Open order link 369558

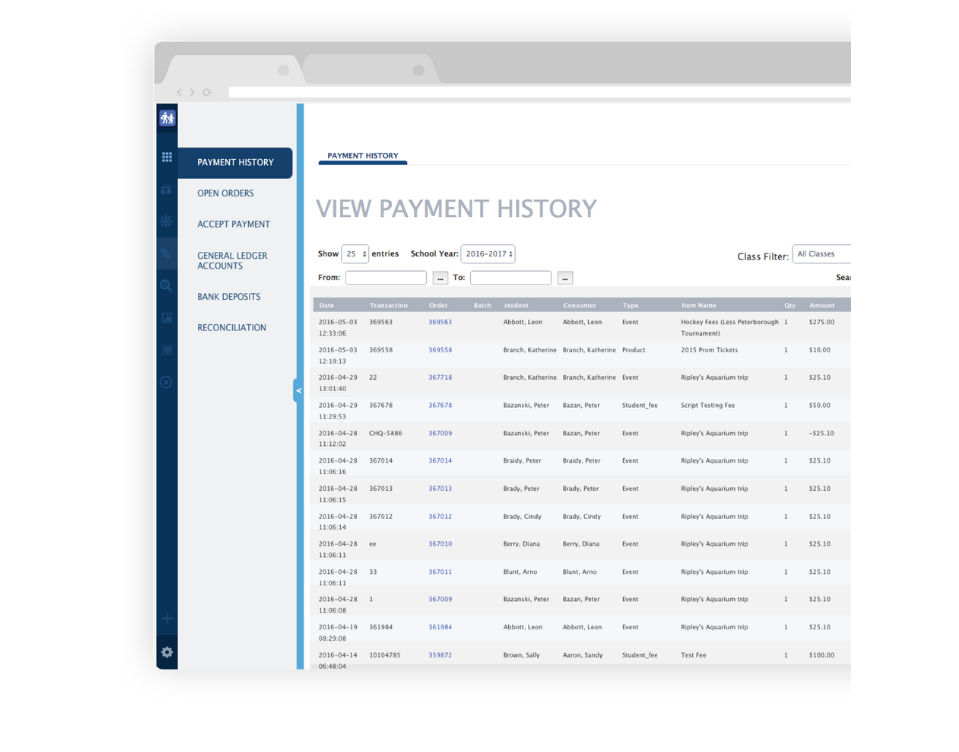pos(440,350)
